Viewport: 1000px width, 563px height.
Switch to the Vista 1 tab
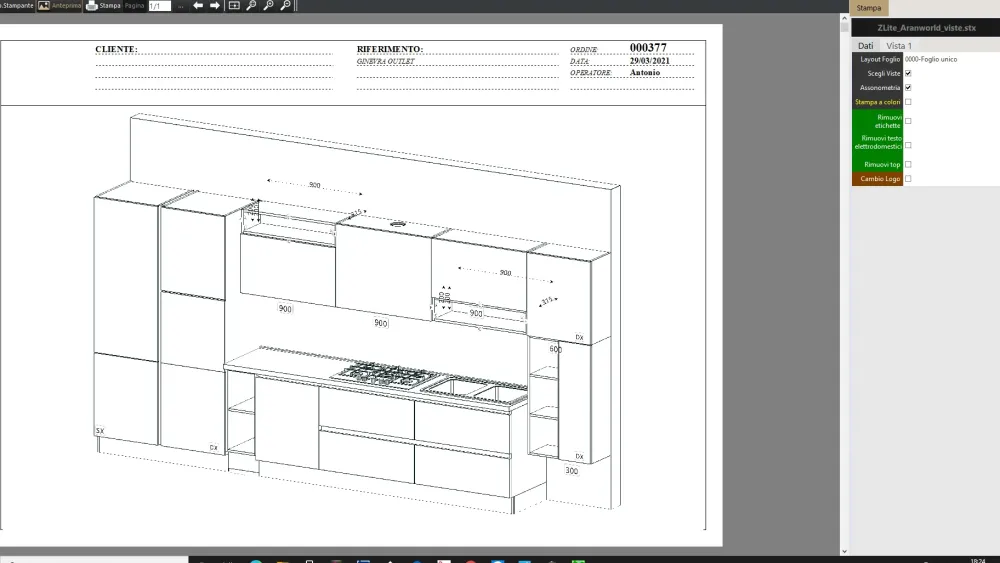point(898,46)
